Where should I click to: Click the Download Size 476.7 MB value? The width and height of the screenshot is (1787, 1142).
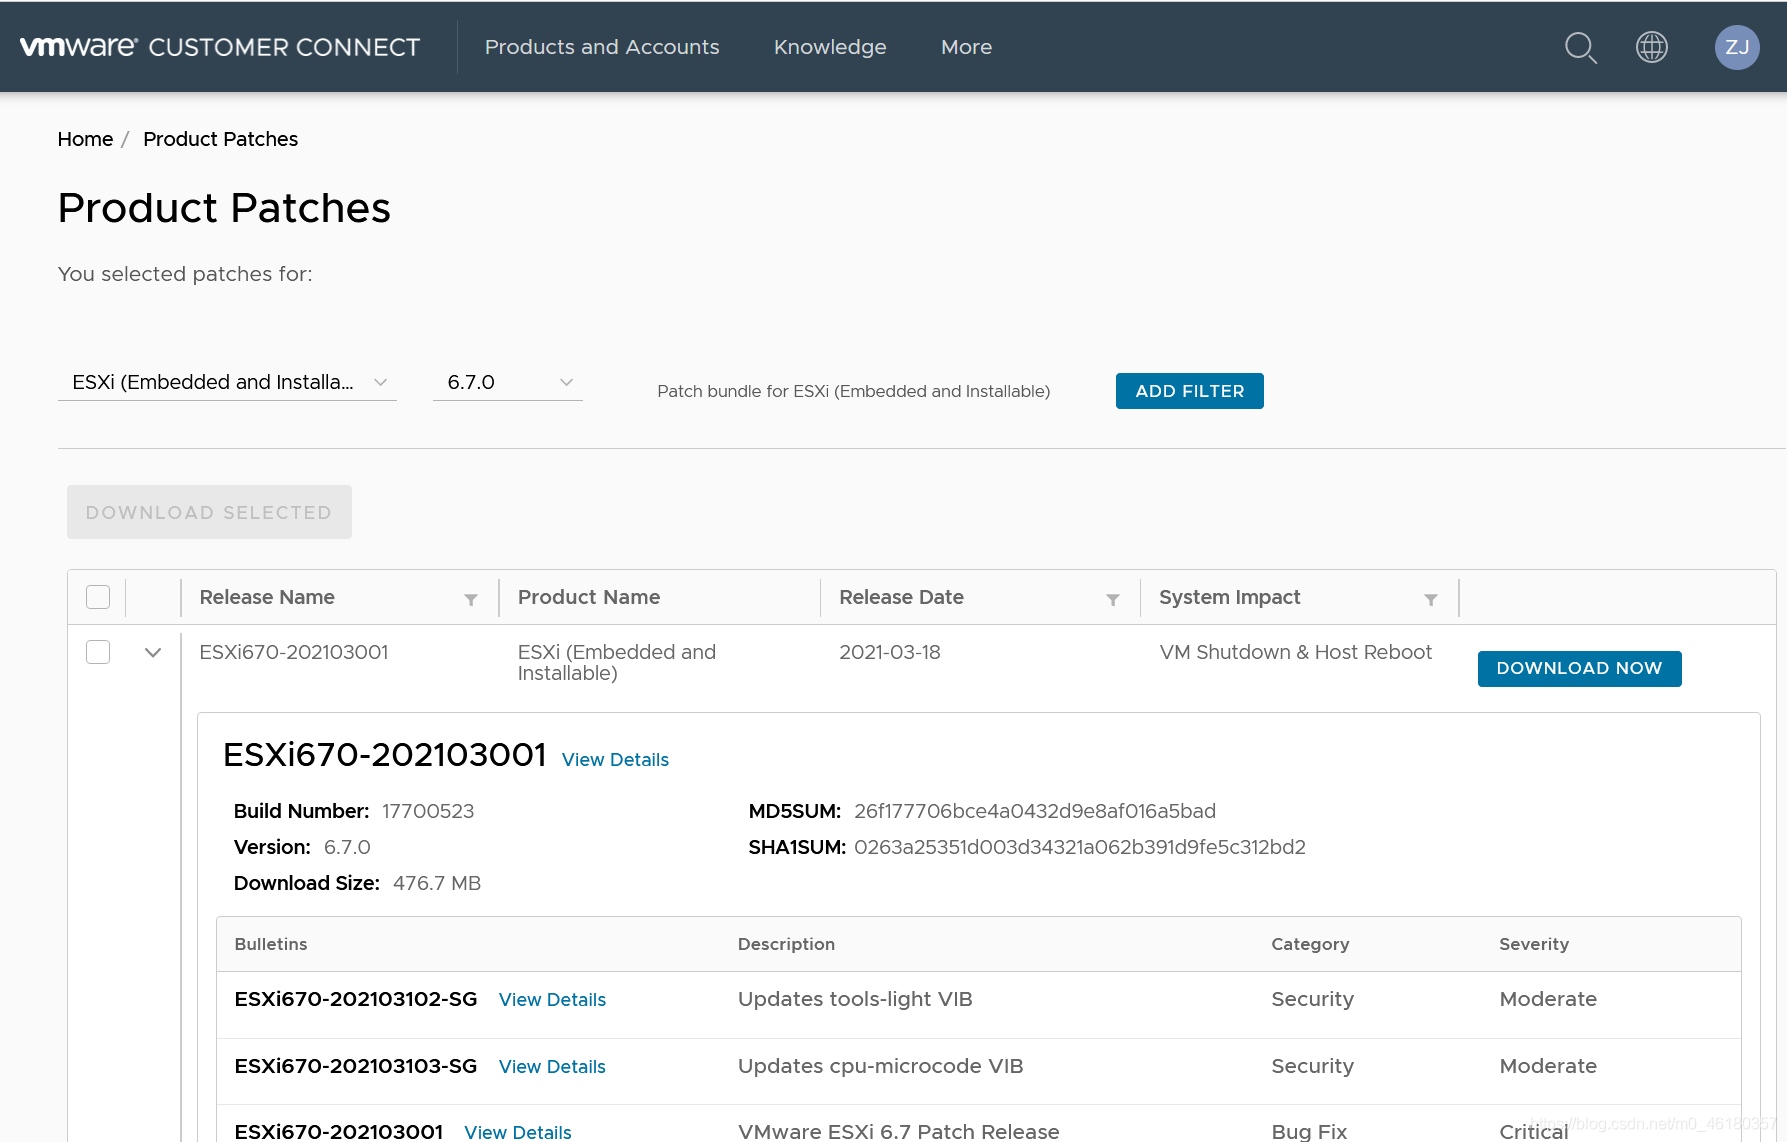click(437, 883)
